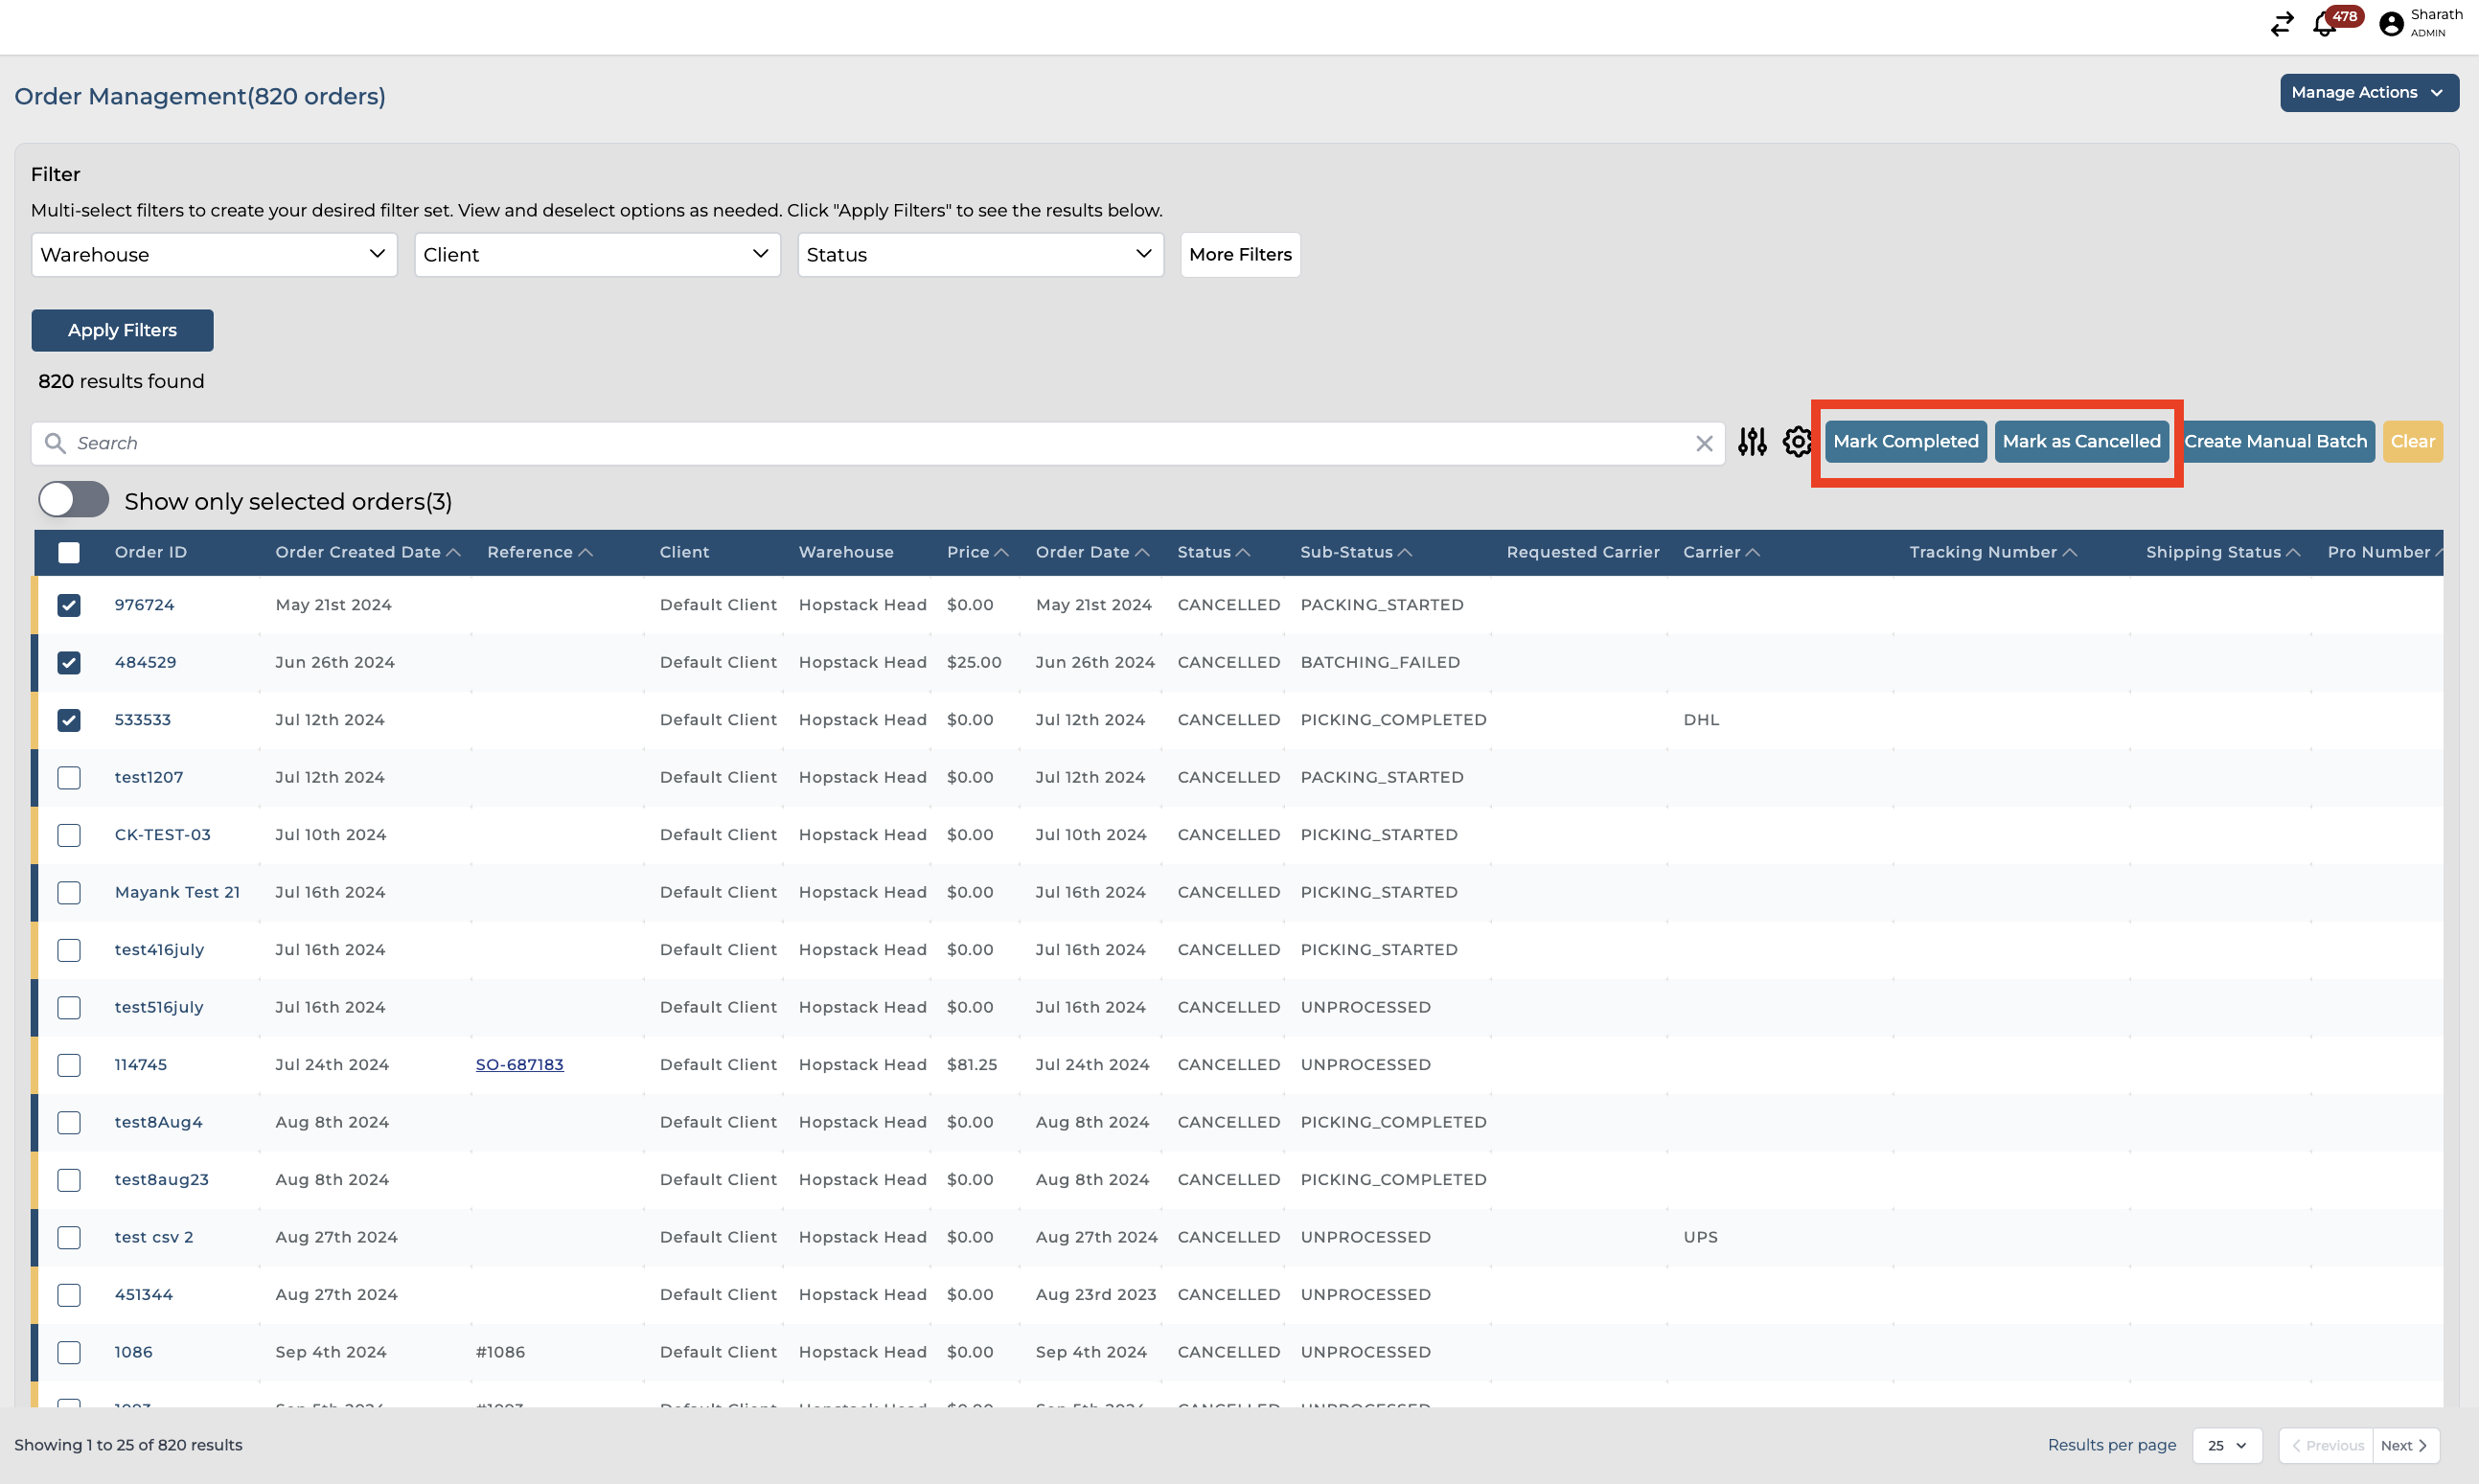Toggle Show only selected orders switch
This screenshot has height=1484, width=2479.
[x=73, y=500]
